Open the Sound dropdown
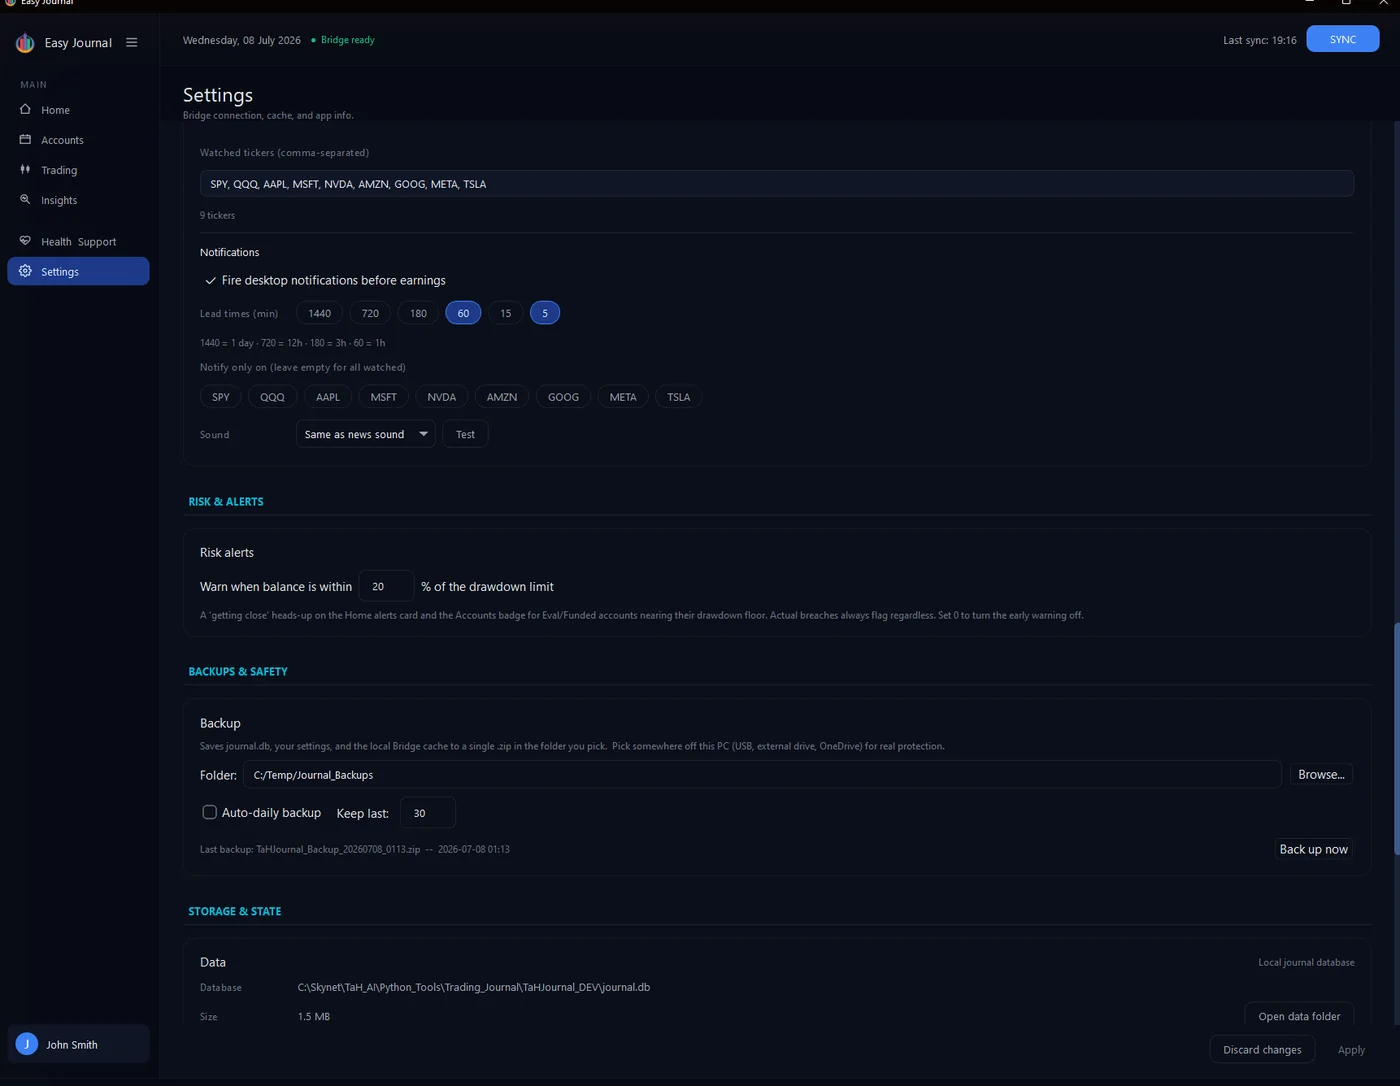Screen dimensions: 1400x1086 tap(365, 434)
